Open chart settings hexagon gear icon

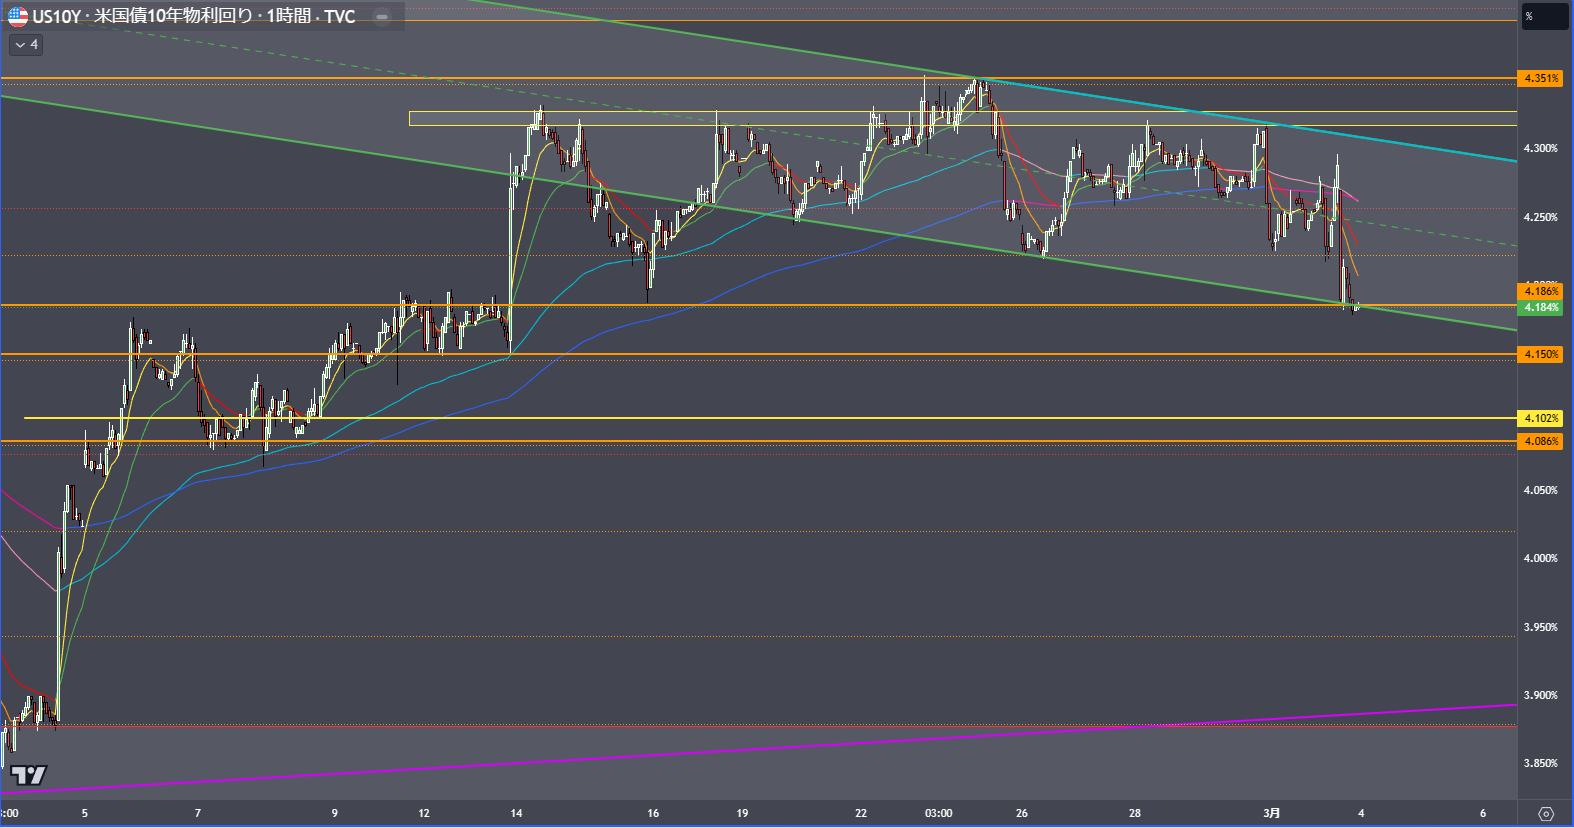point(1546,813)
